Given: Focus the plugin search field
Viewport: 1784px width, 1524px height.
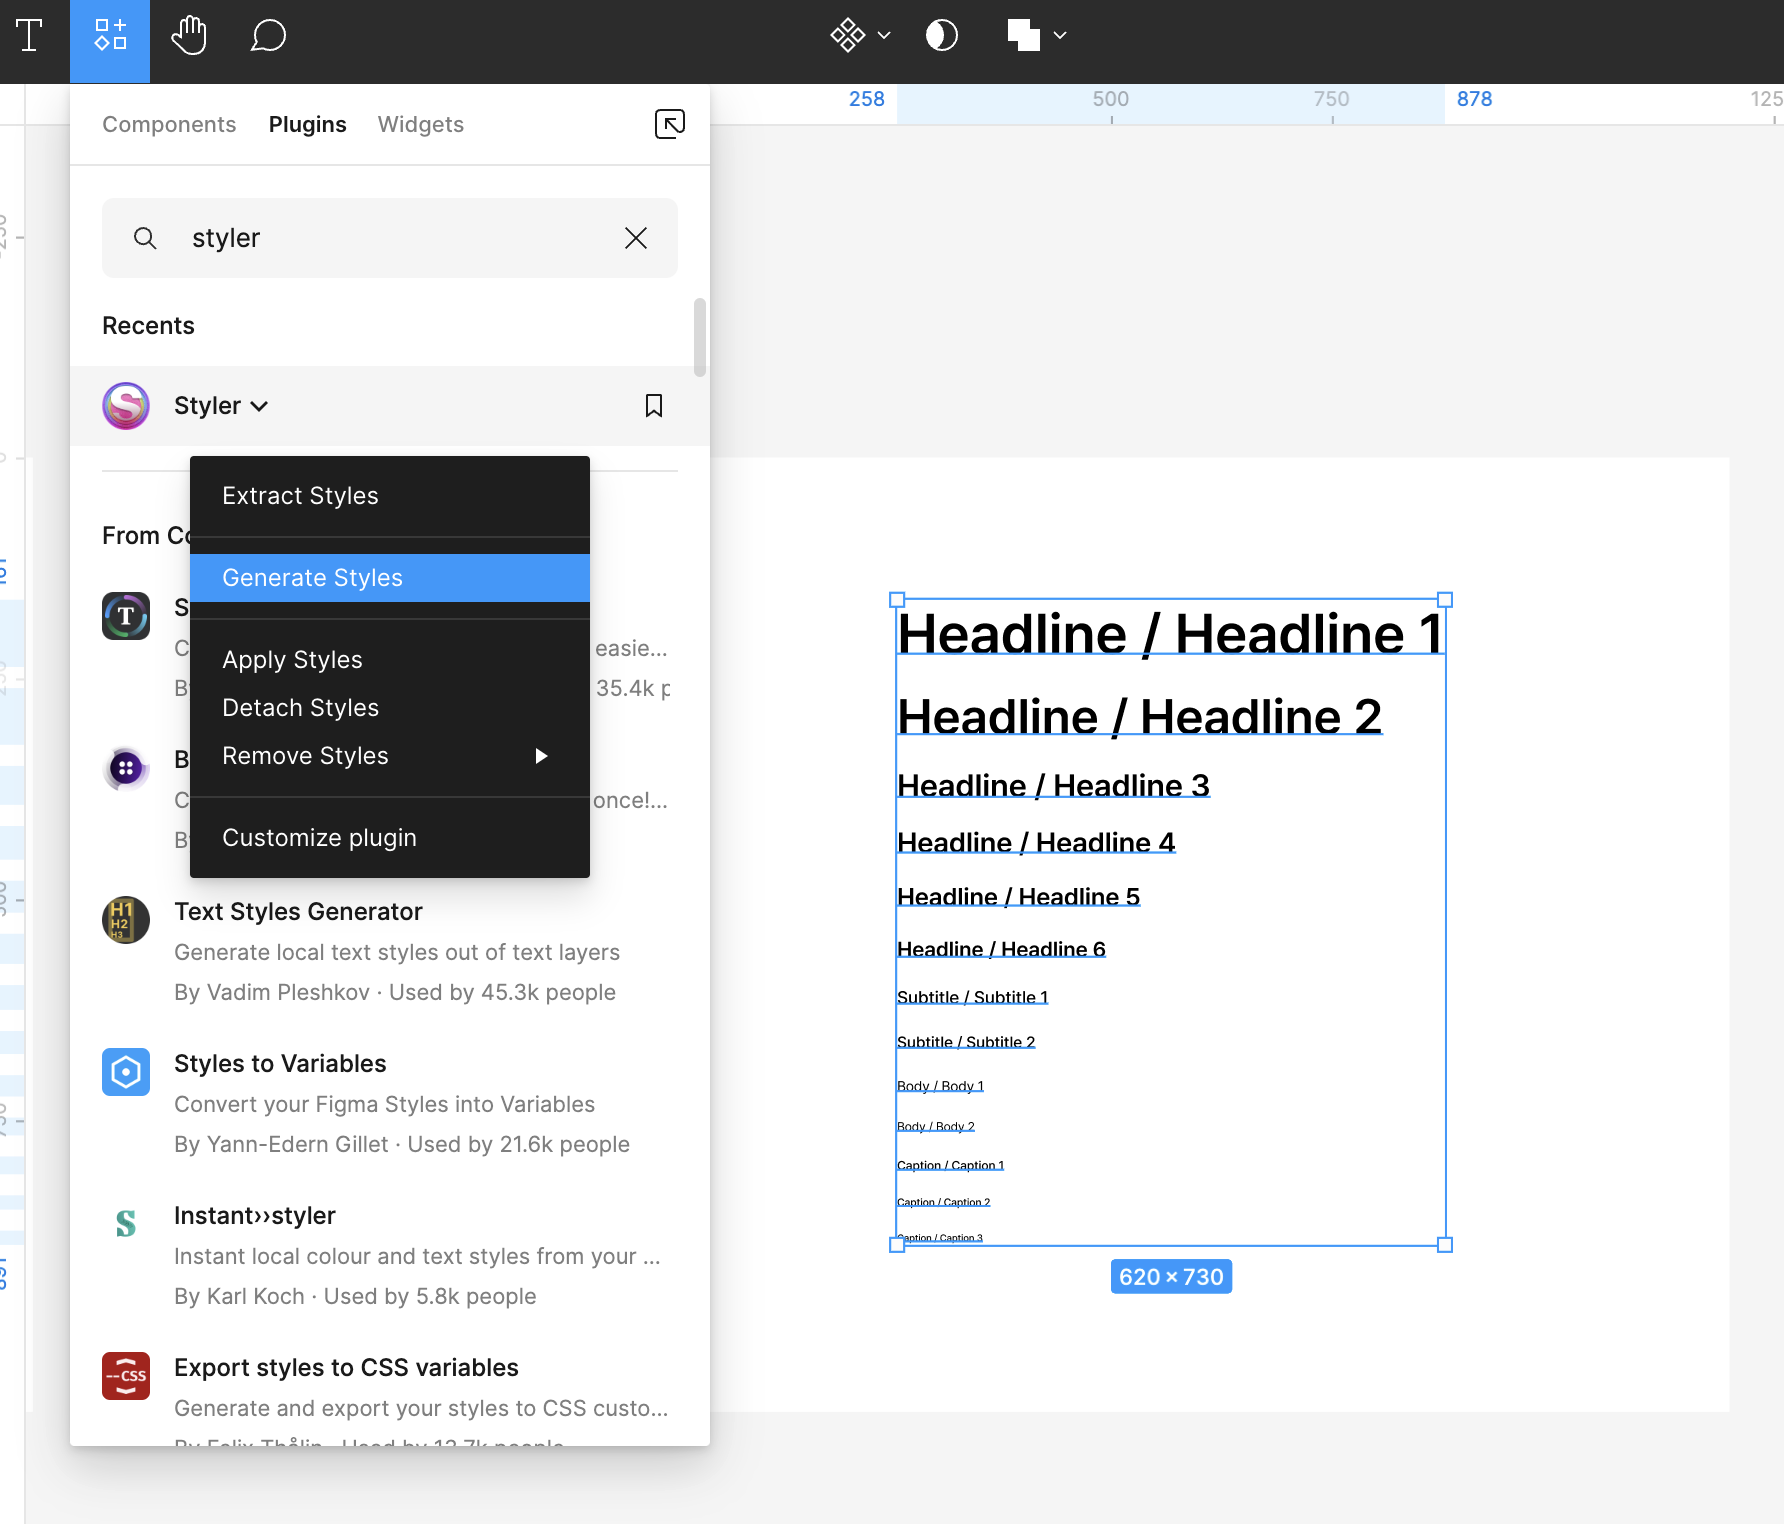Looking at the screenshot, I should pyautogui.click(x=390, y=238).
